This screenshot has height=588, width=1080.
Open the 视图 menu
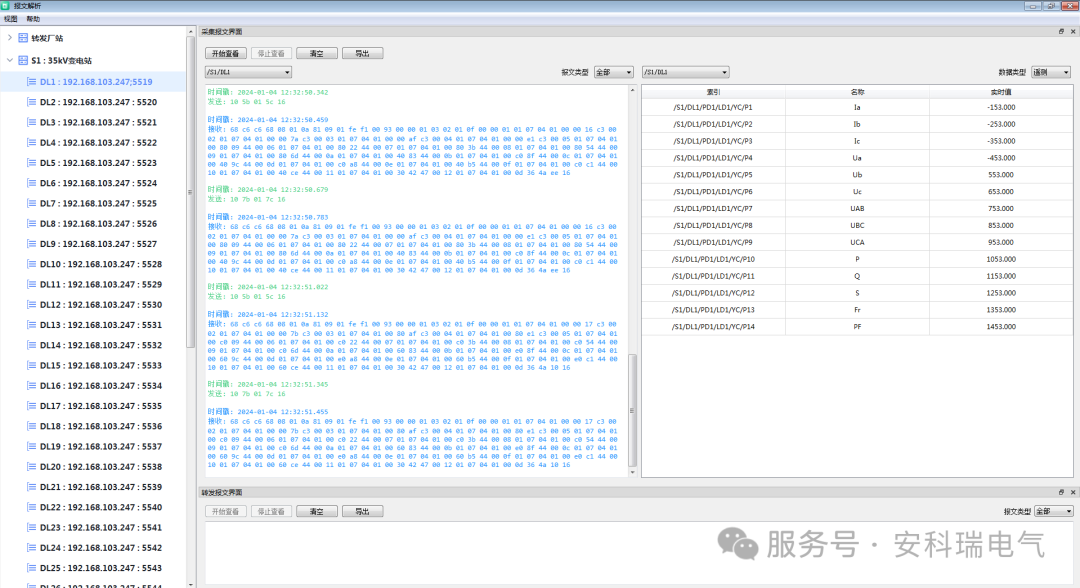click(x=11, y=19)
